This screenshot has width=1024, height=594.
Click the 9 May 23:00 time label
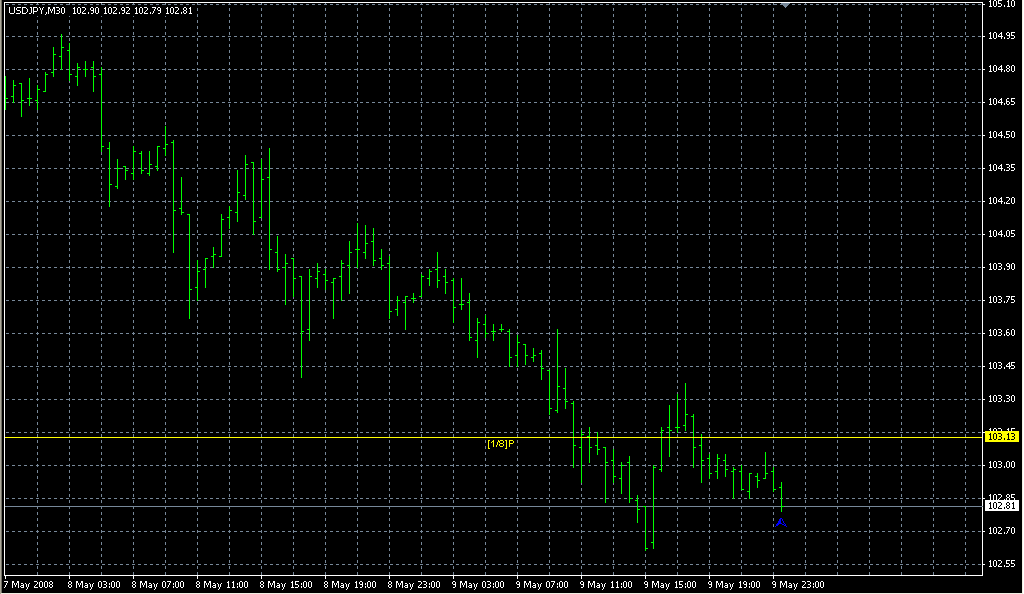798,585
